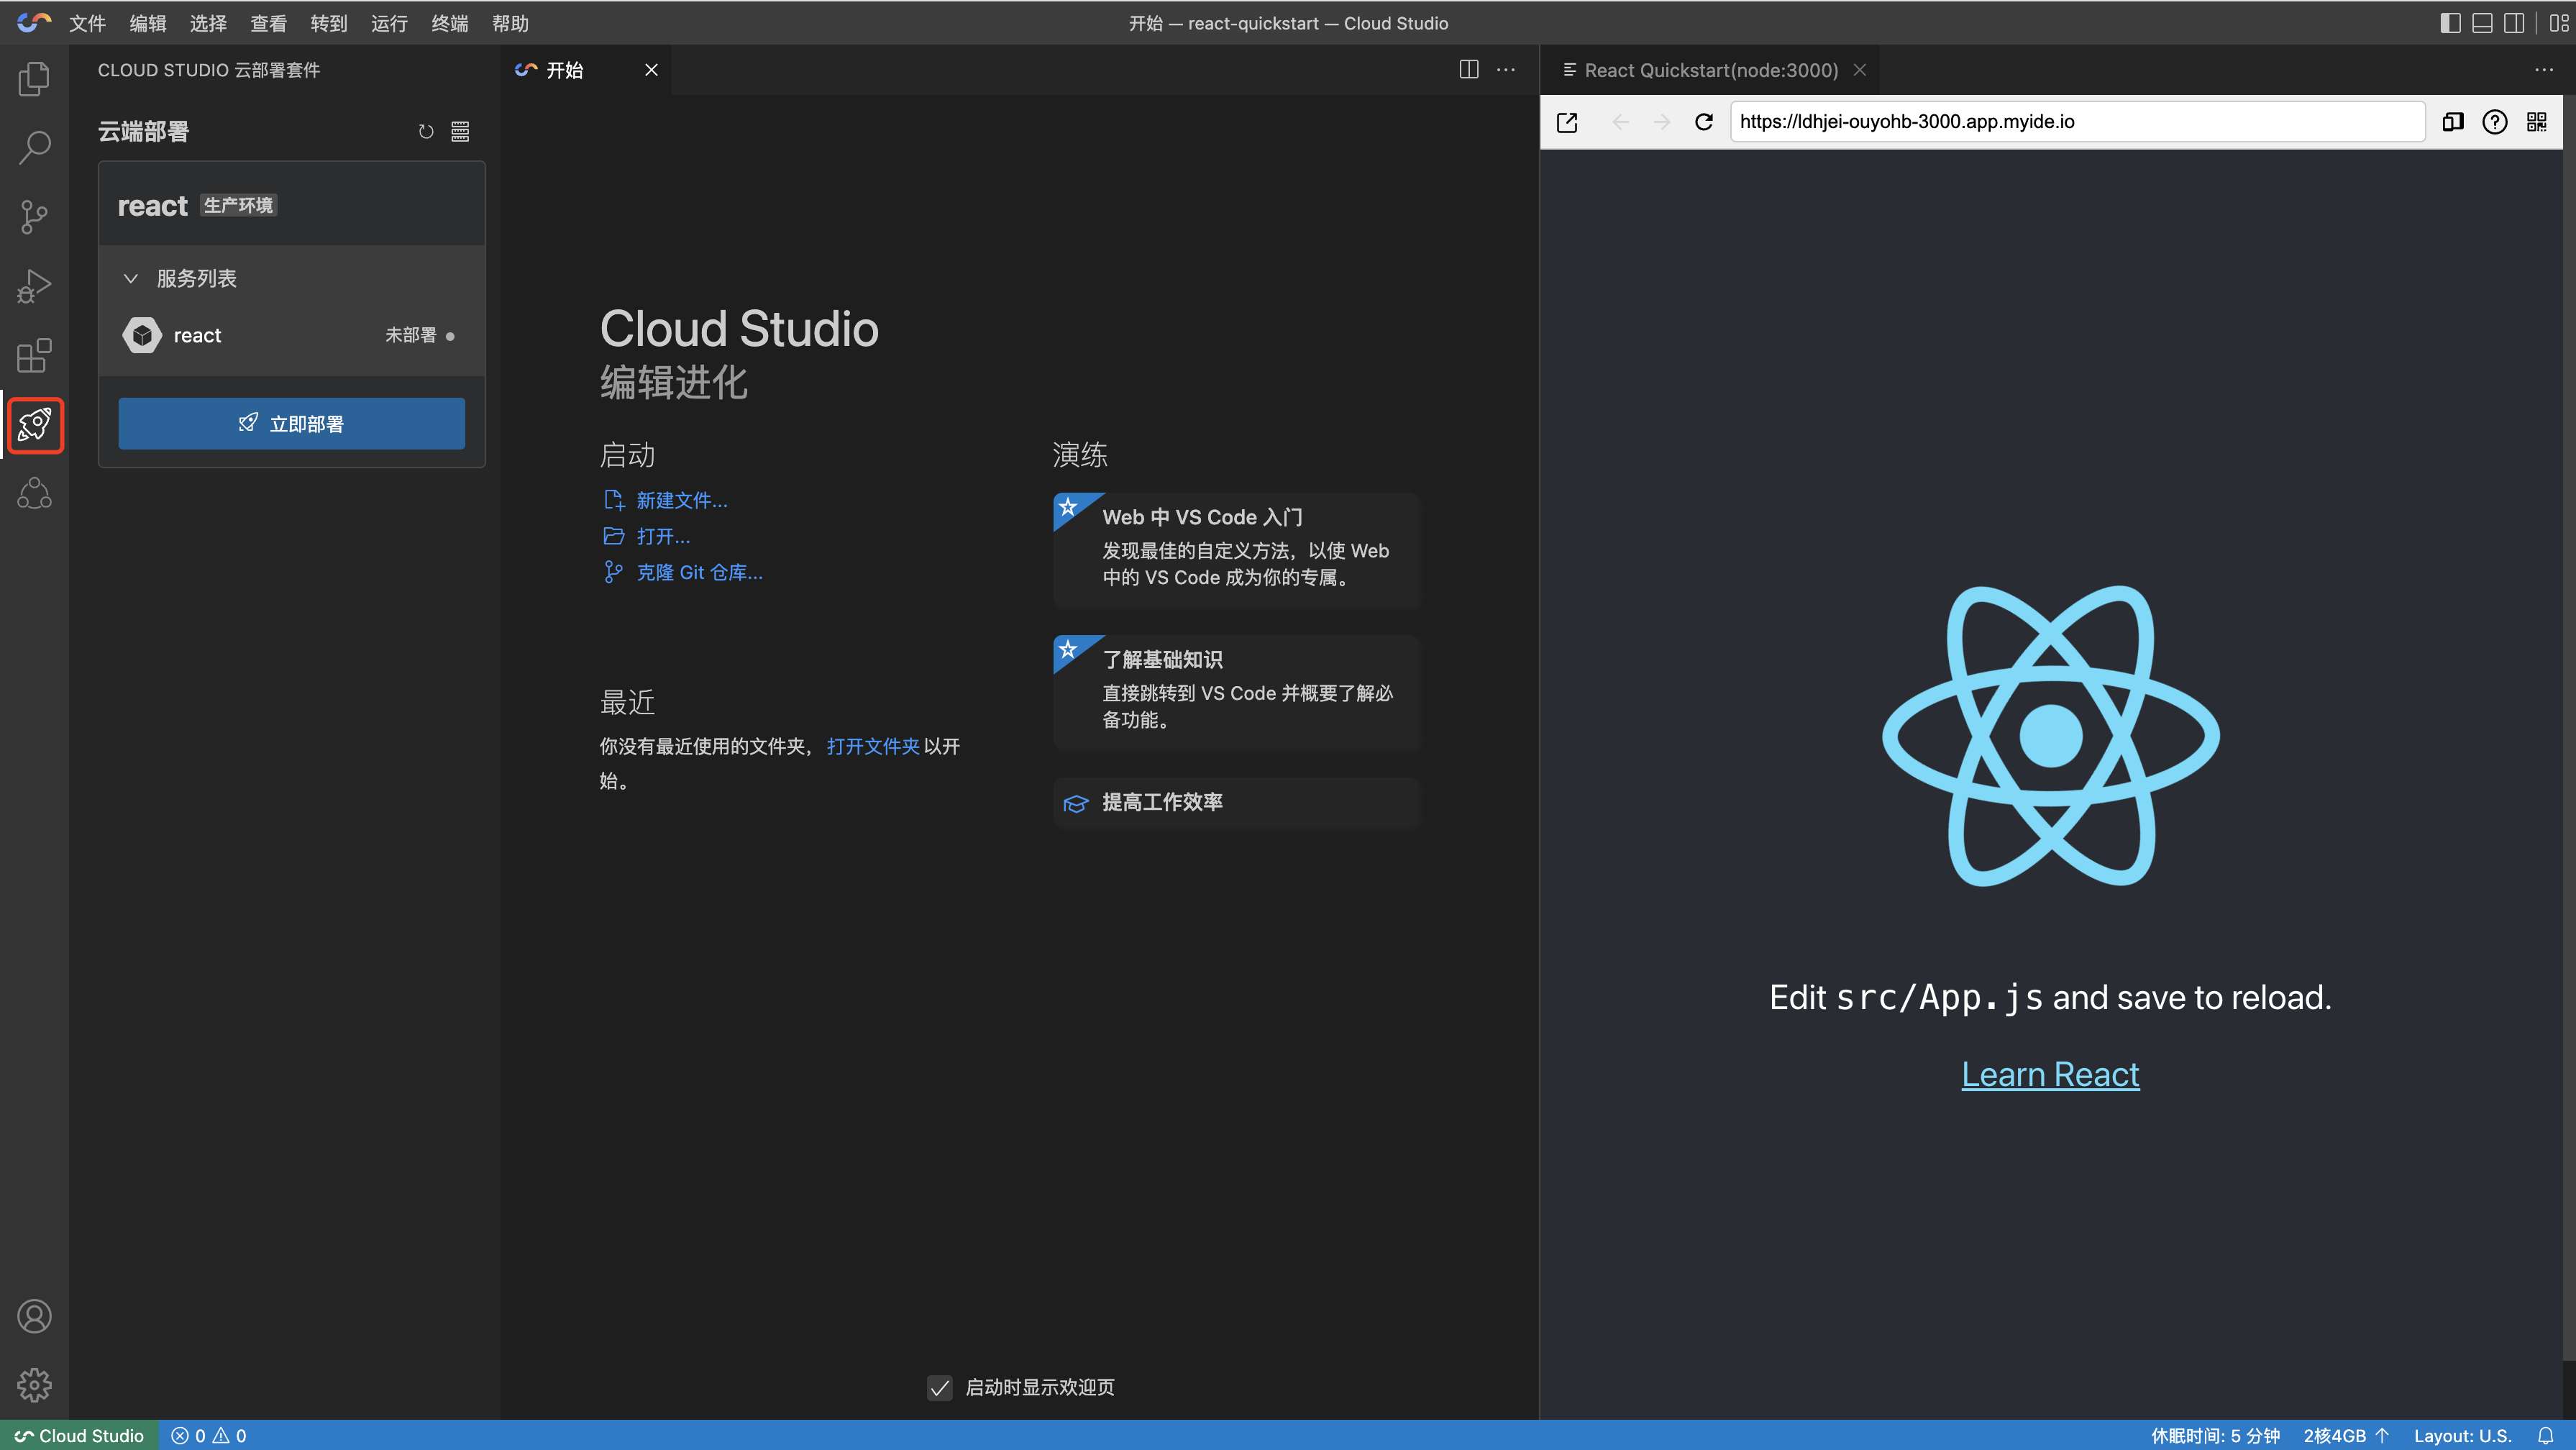Click 2核4GB spec status item

[x=2346, y=1436]
